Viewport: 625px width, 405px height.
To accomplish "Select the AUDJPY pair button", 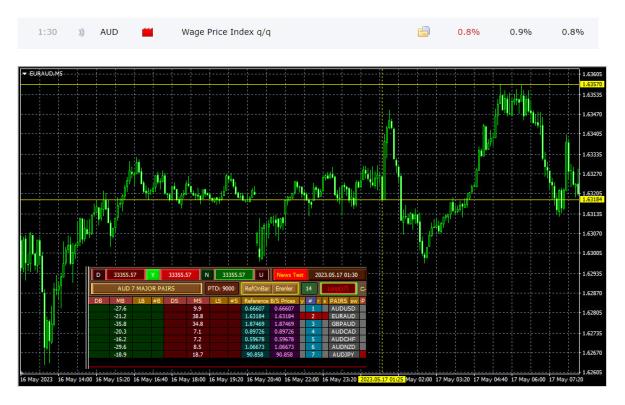I will (x=343, y=354).
